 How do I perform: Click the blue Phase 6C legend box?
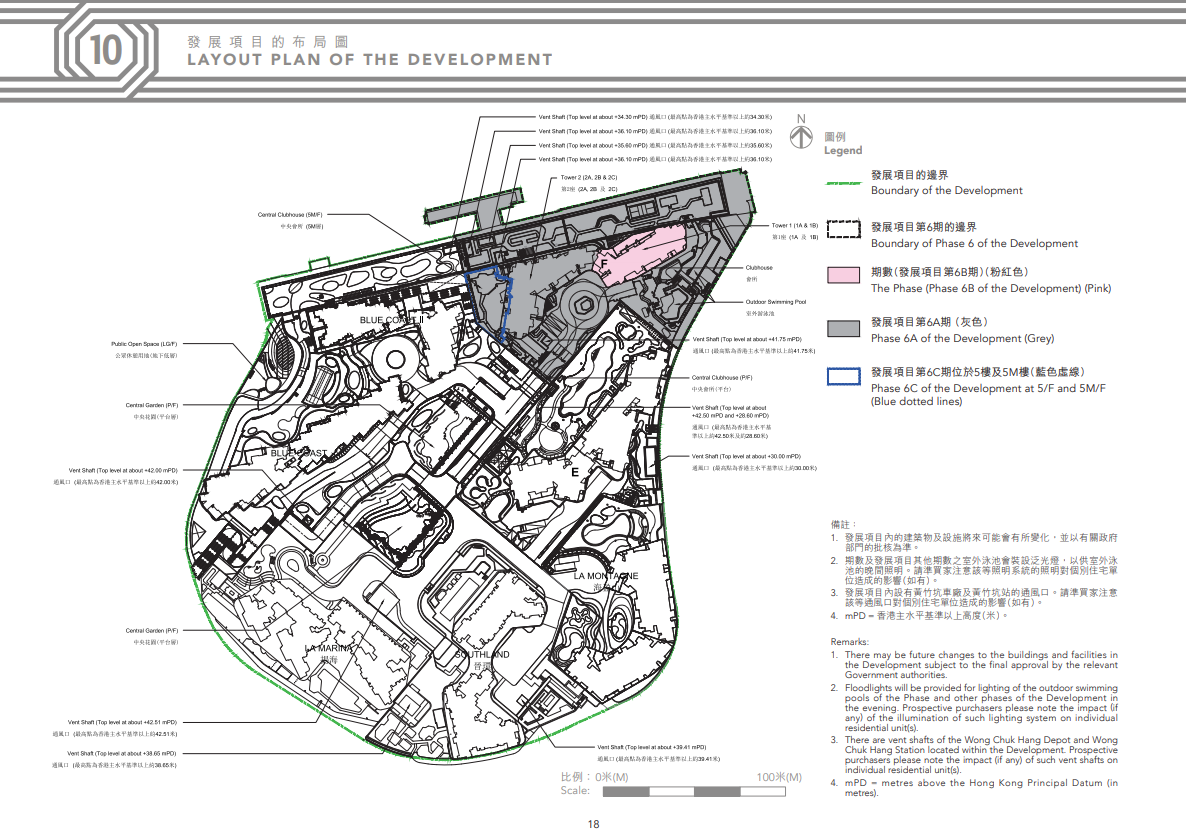pyautogui.click(x=844, y=376)
